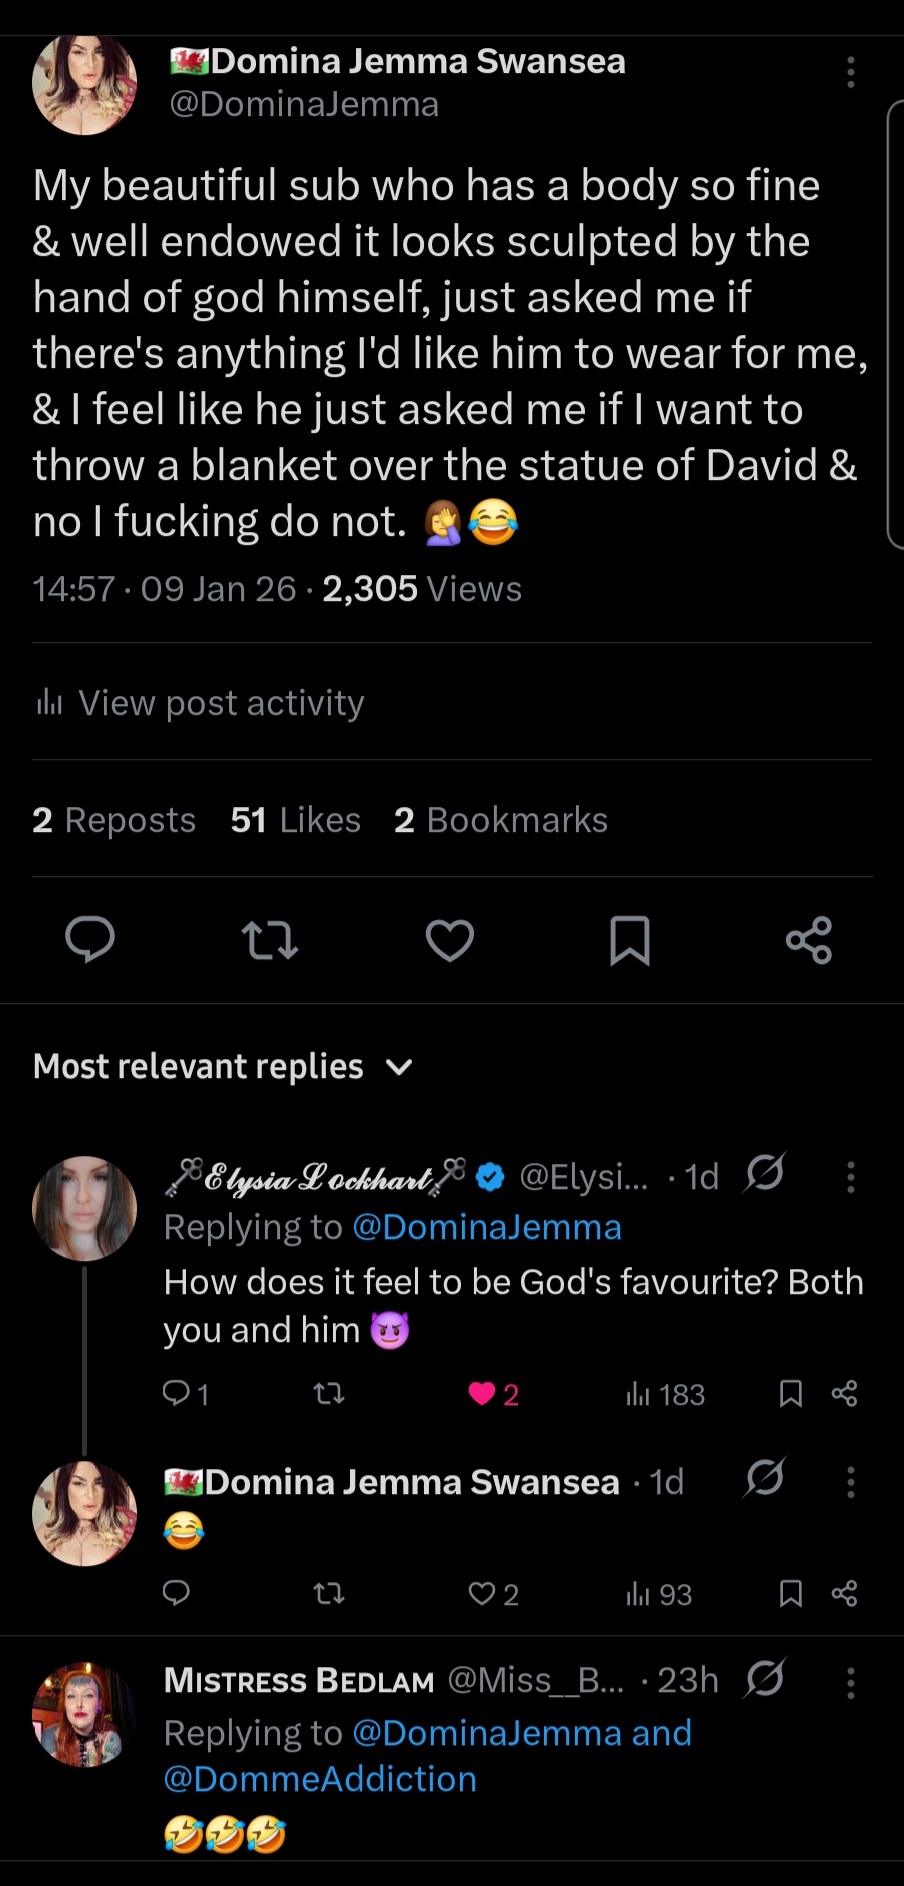Open Mistress Bedlam's profile picture
Image resolution: width=904 pixels, height=1886 pixels.
pos(85,1714)
